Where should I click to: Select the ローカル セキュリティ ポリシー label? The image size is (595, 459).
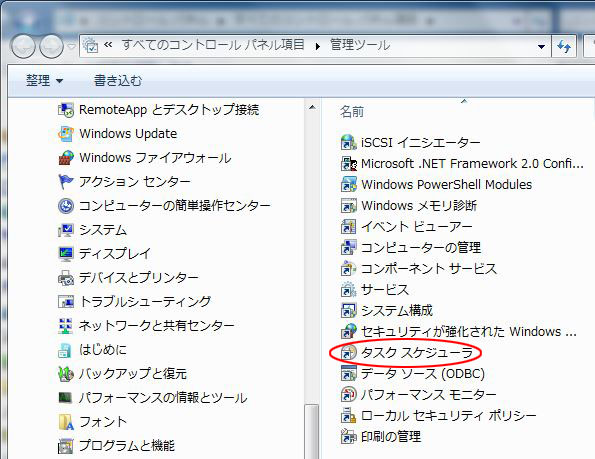click(x=449, y=416)
